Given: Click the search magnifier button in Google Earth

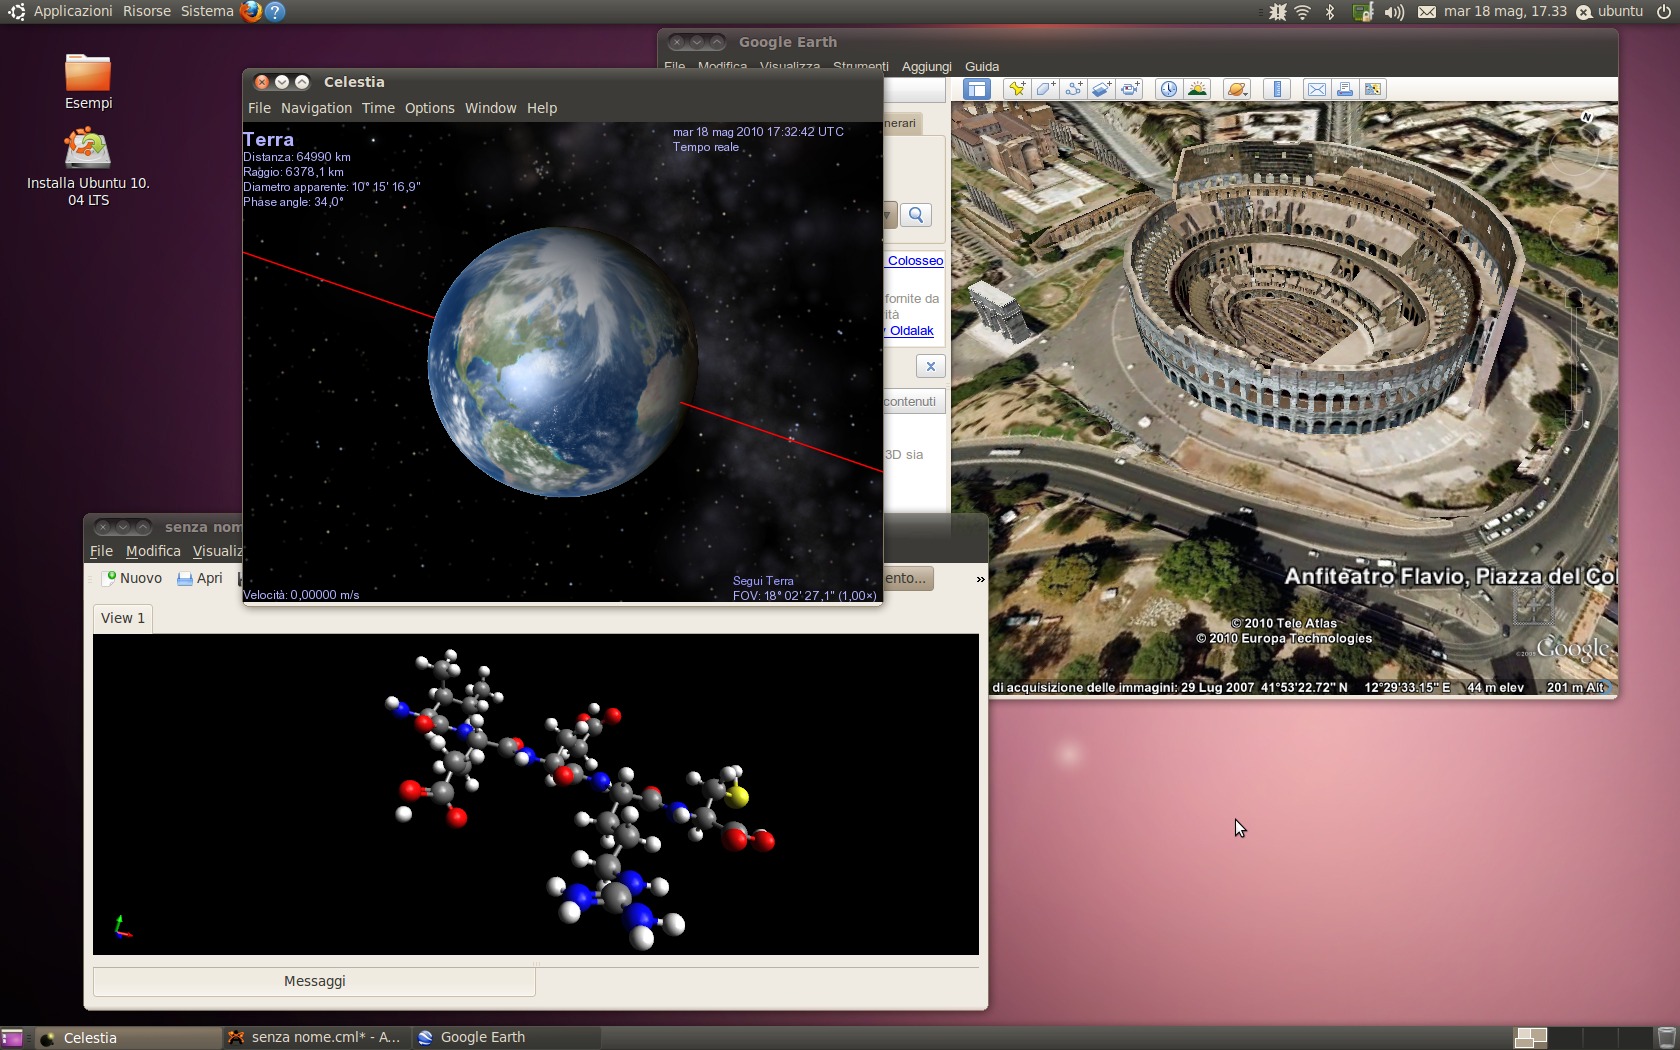Looking at the screenshot, I should tap(916, 215).
